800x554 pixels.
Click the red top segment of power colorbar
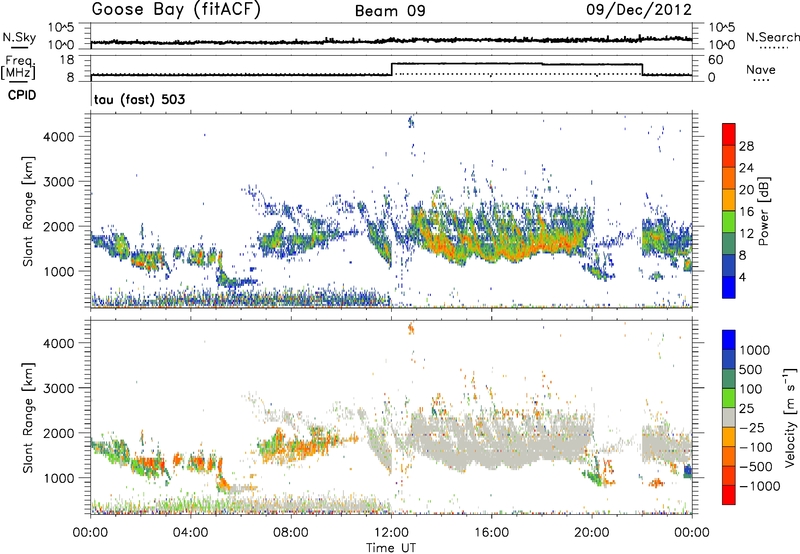(729, 134)
